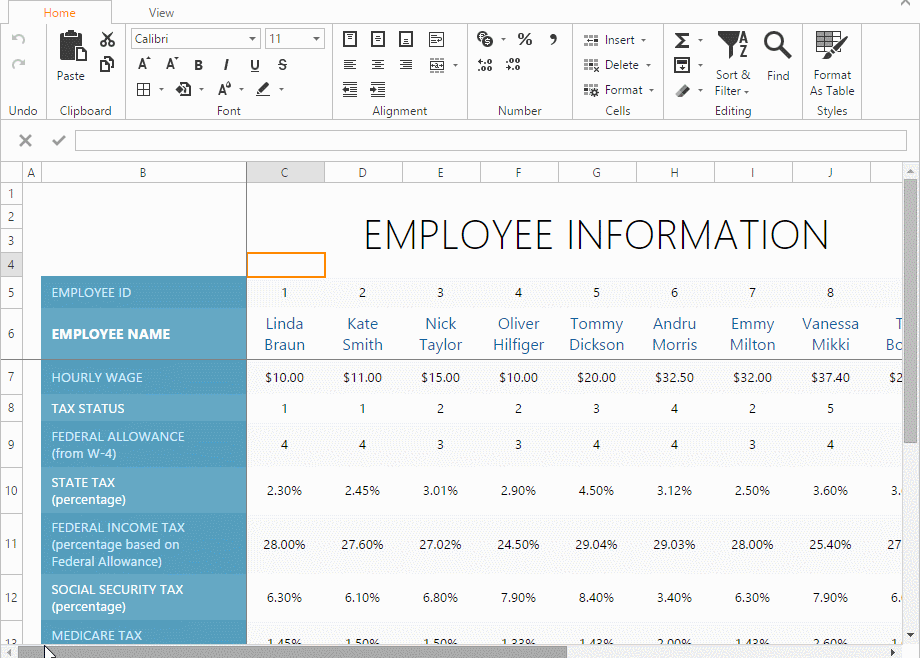
Task: Cut selection with the scissors icon
Action: coord(107,40)
